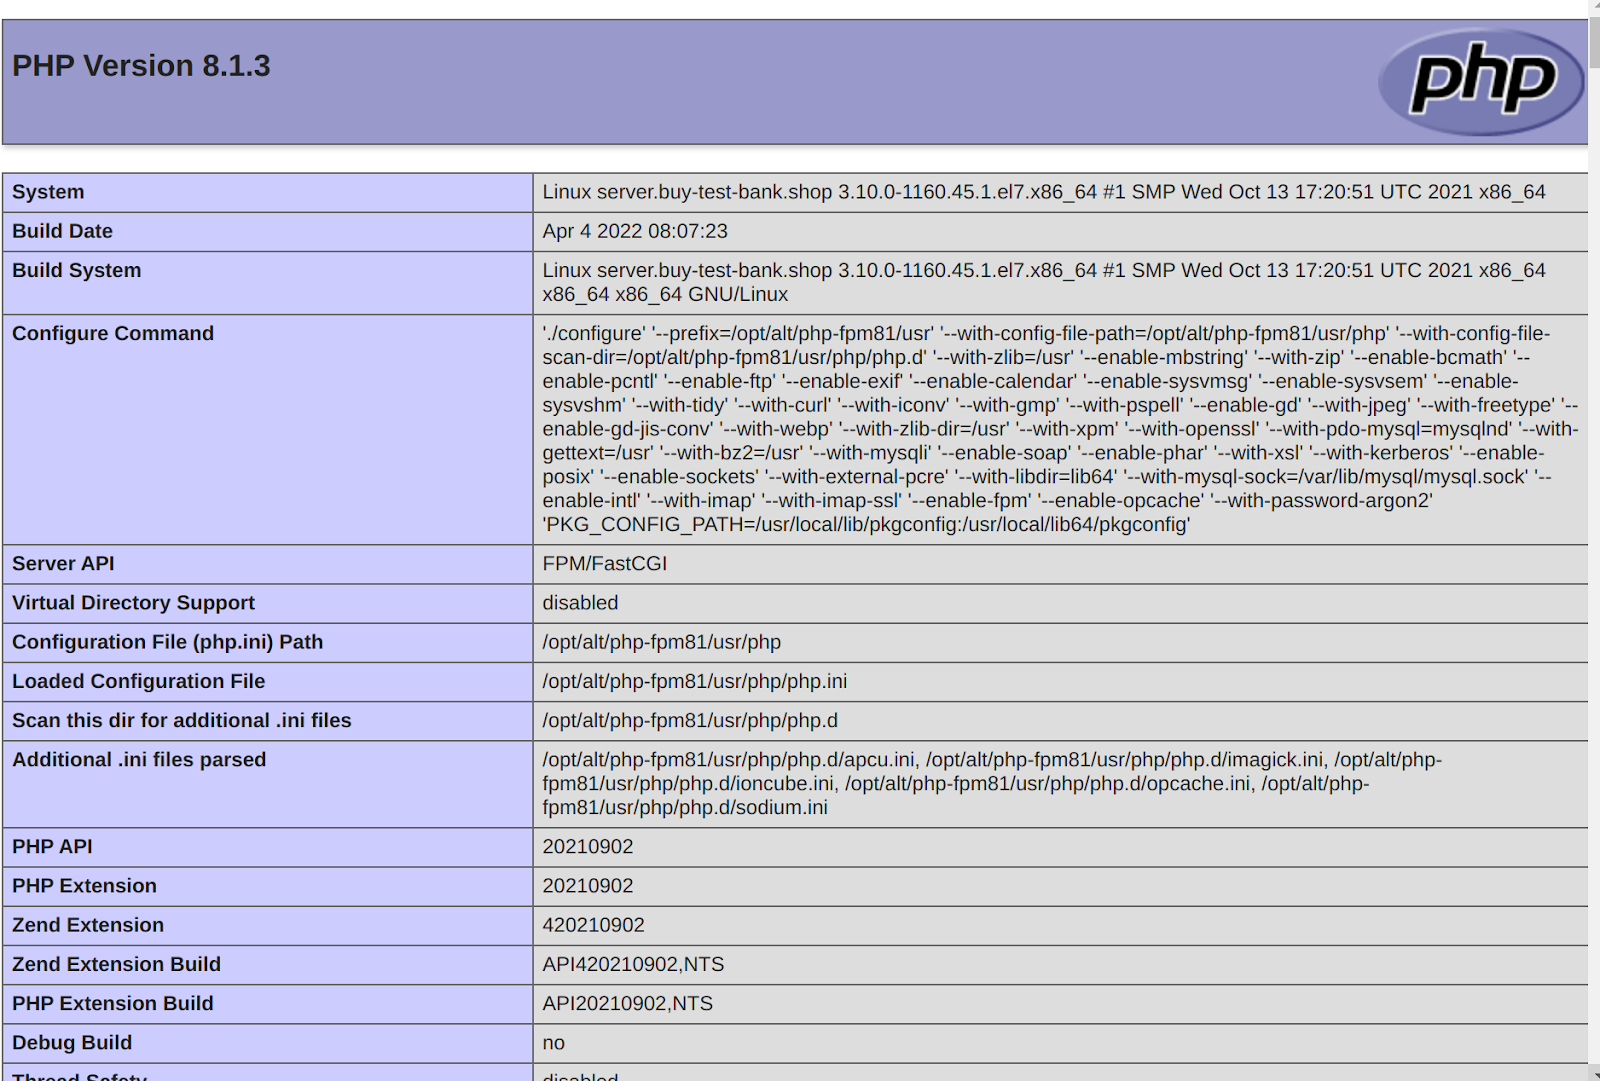The height and width of the screenshot is (1081, 1600).
Task: Select the FPM/FastCGI Server API value
Action: [605, 563]
